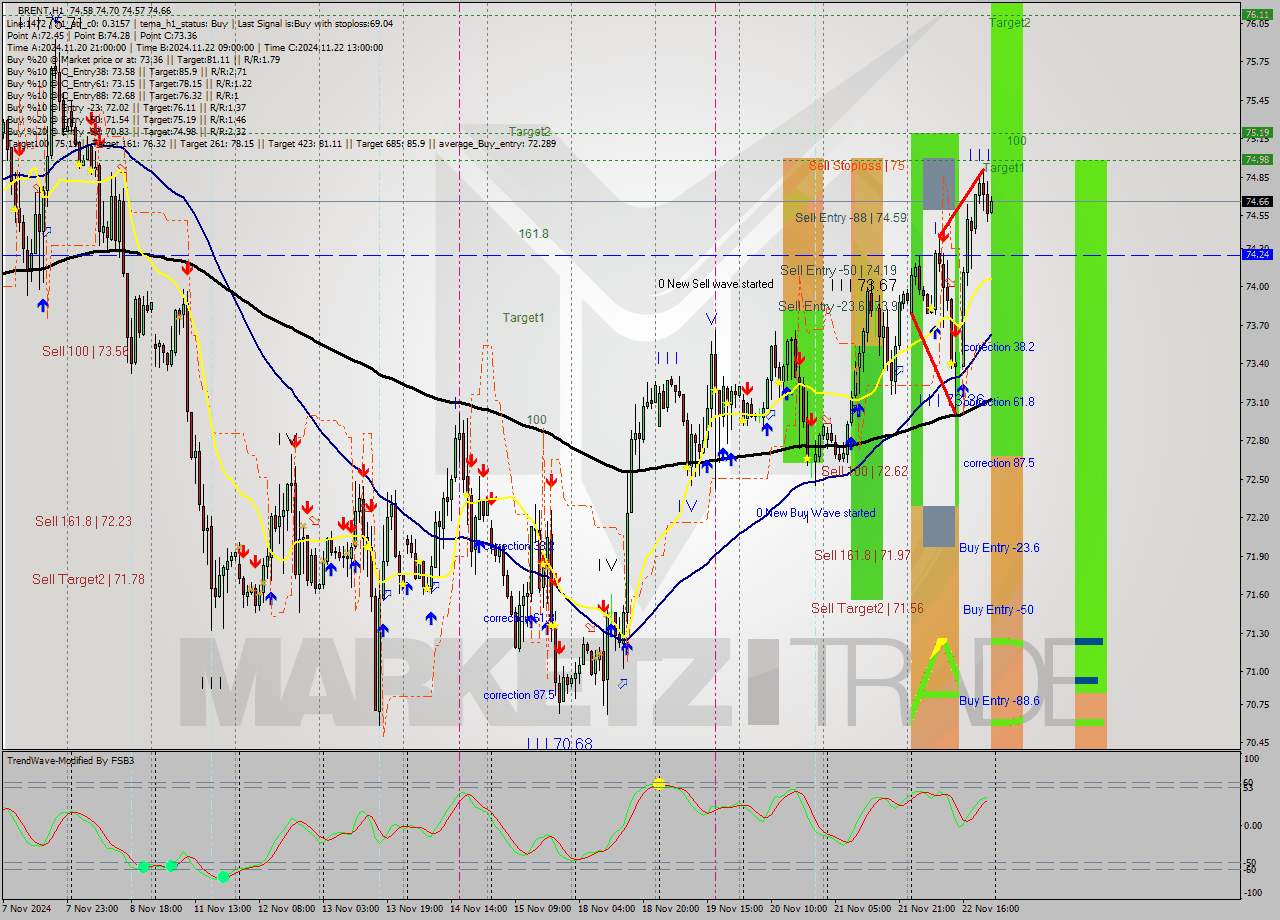Select the '7 Nov 2024' time label
Viewport: 1280px width, 920px height.
[28, 909]
